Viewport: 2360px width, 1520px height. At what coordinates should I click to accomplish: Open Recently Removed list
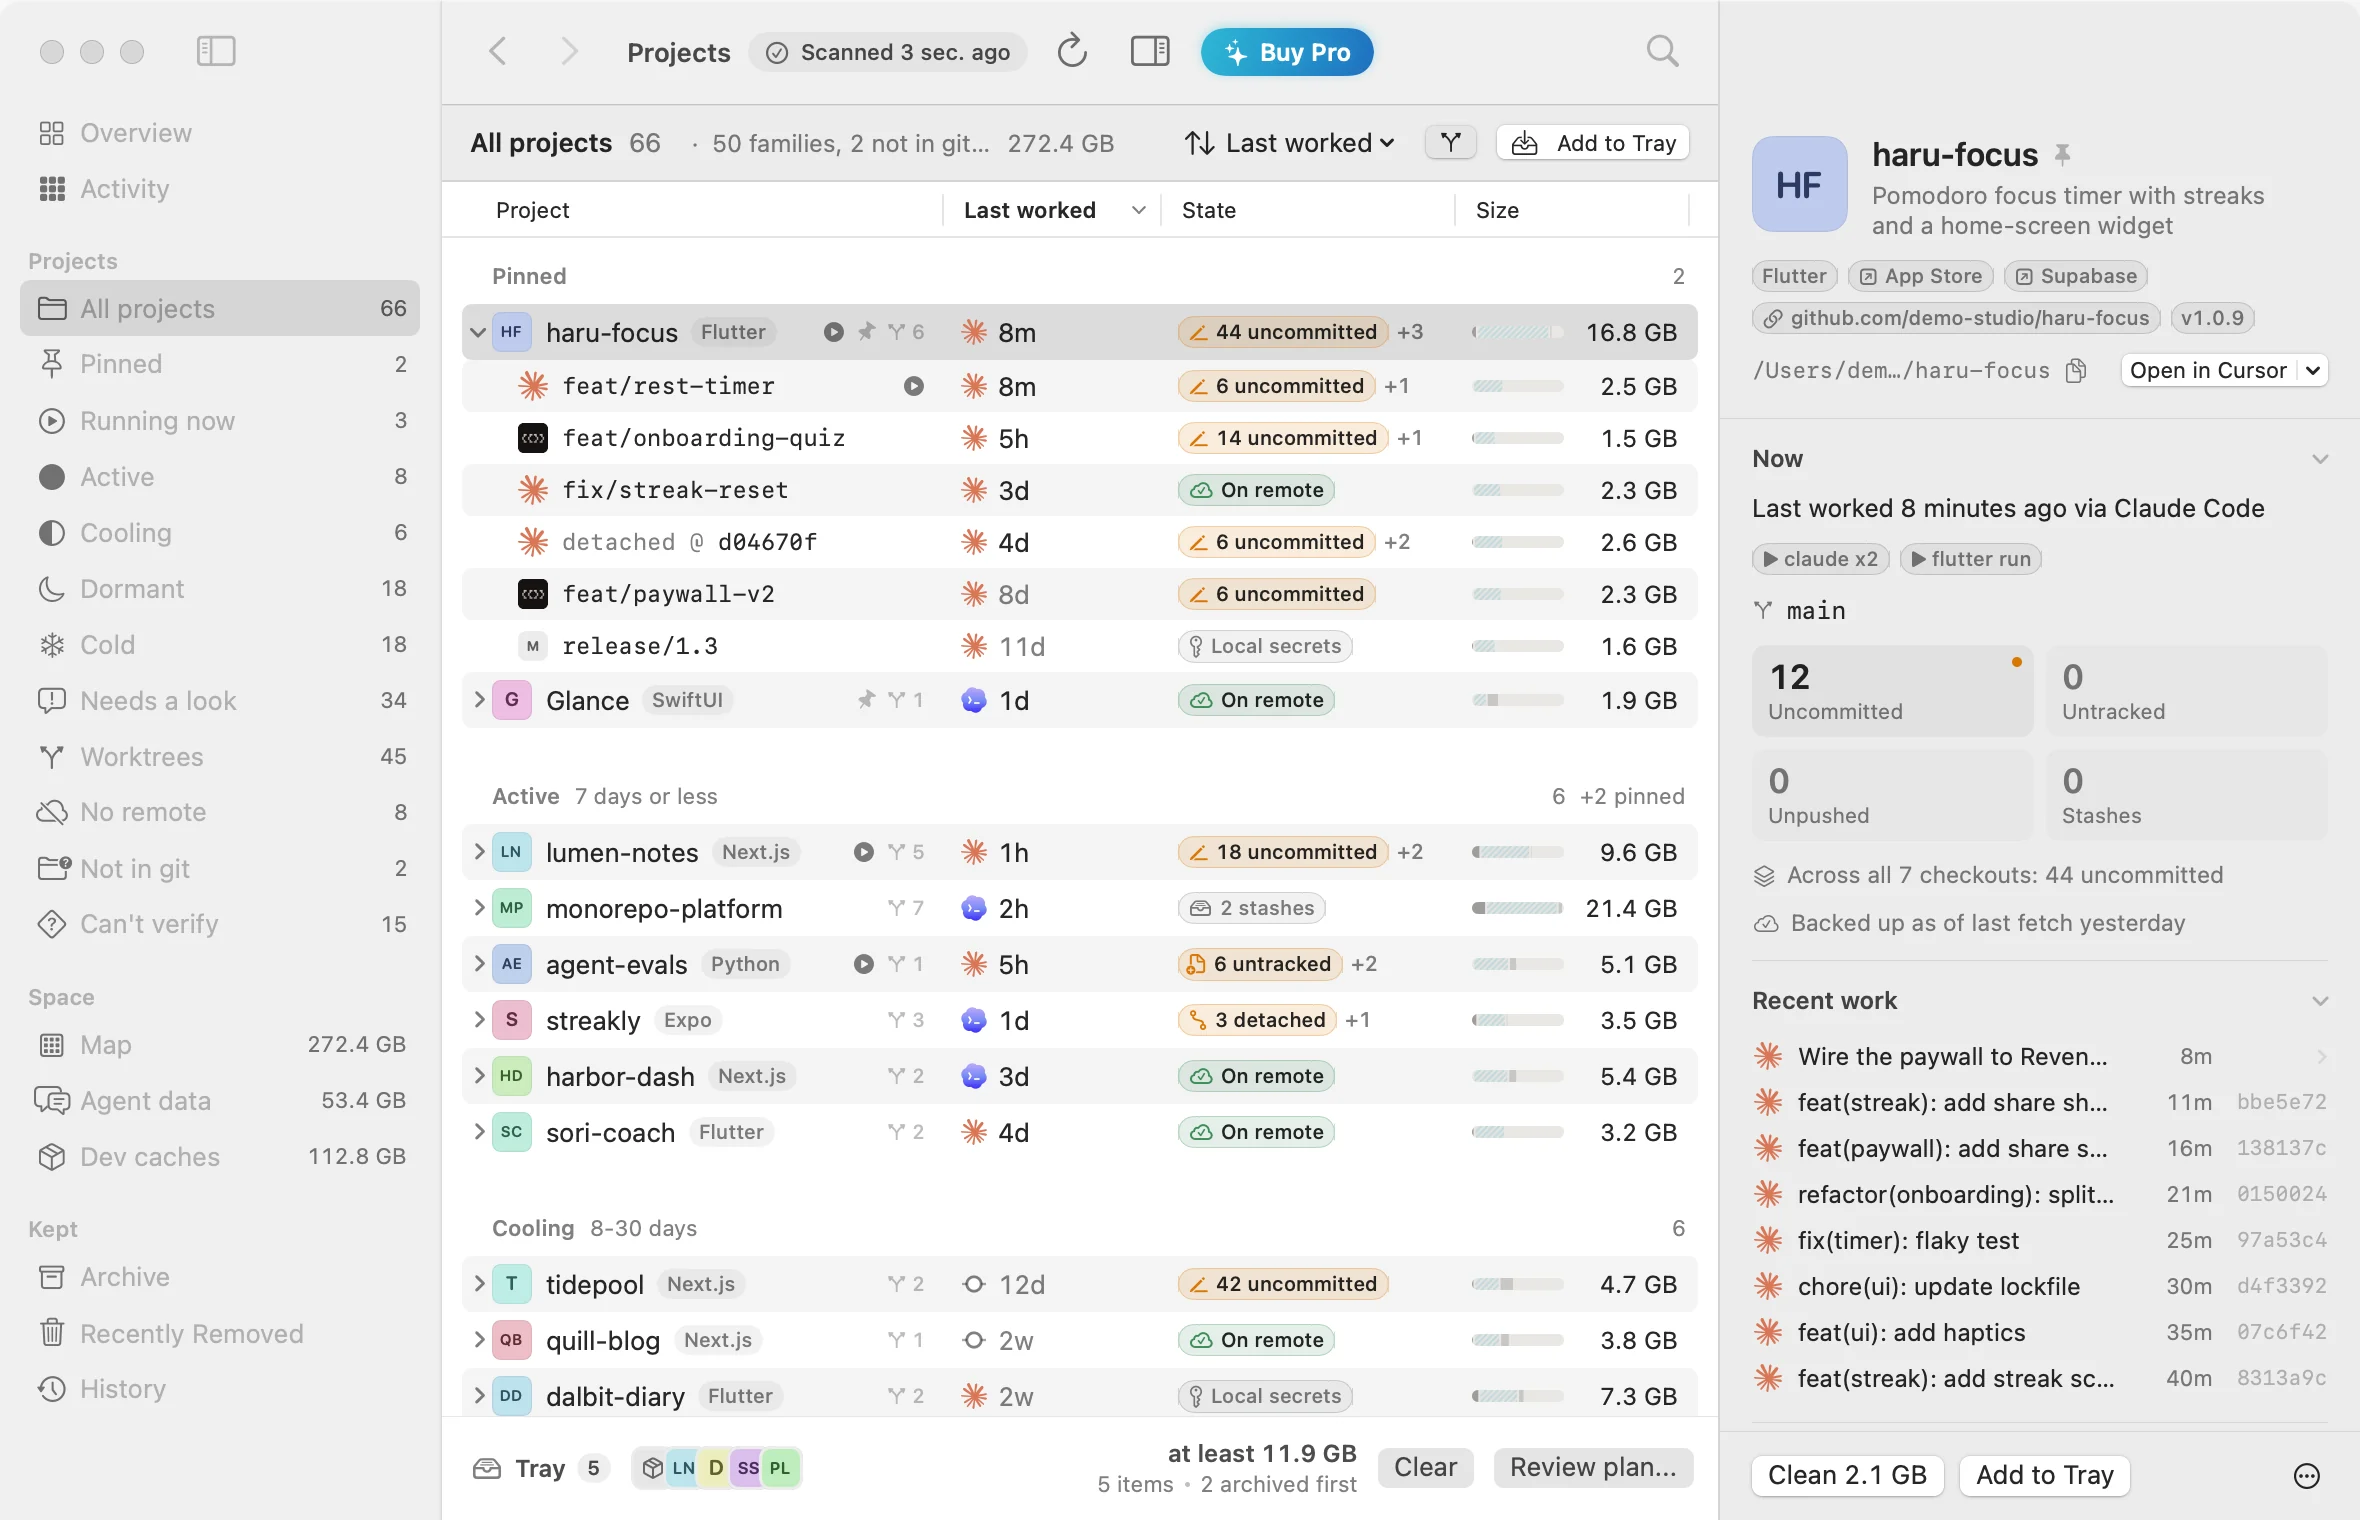220,1334
